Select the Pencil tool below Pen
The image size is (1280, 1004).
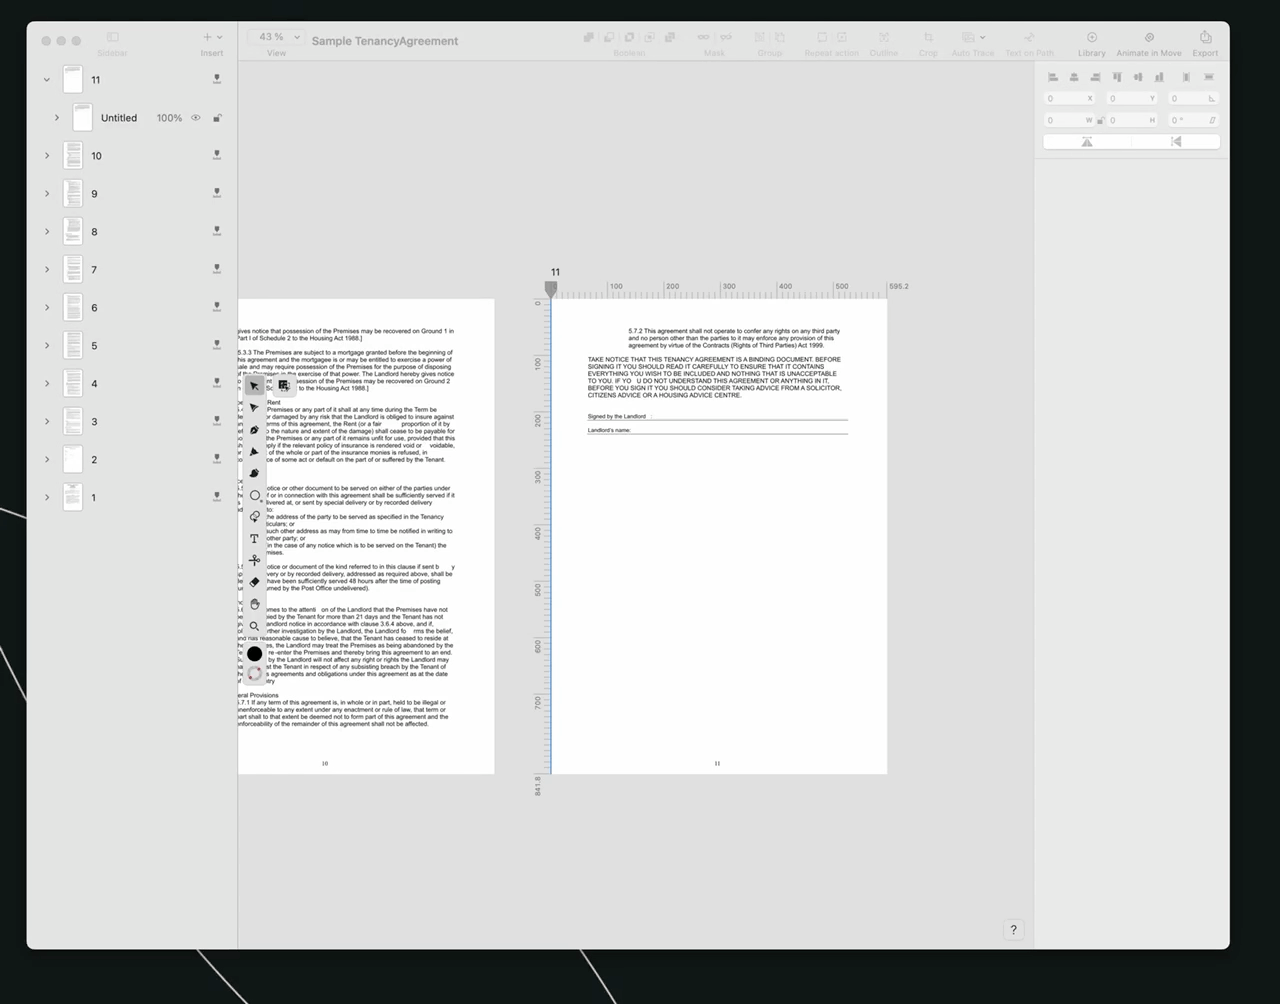254,451
